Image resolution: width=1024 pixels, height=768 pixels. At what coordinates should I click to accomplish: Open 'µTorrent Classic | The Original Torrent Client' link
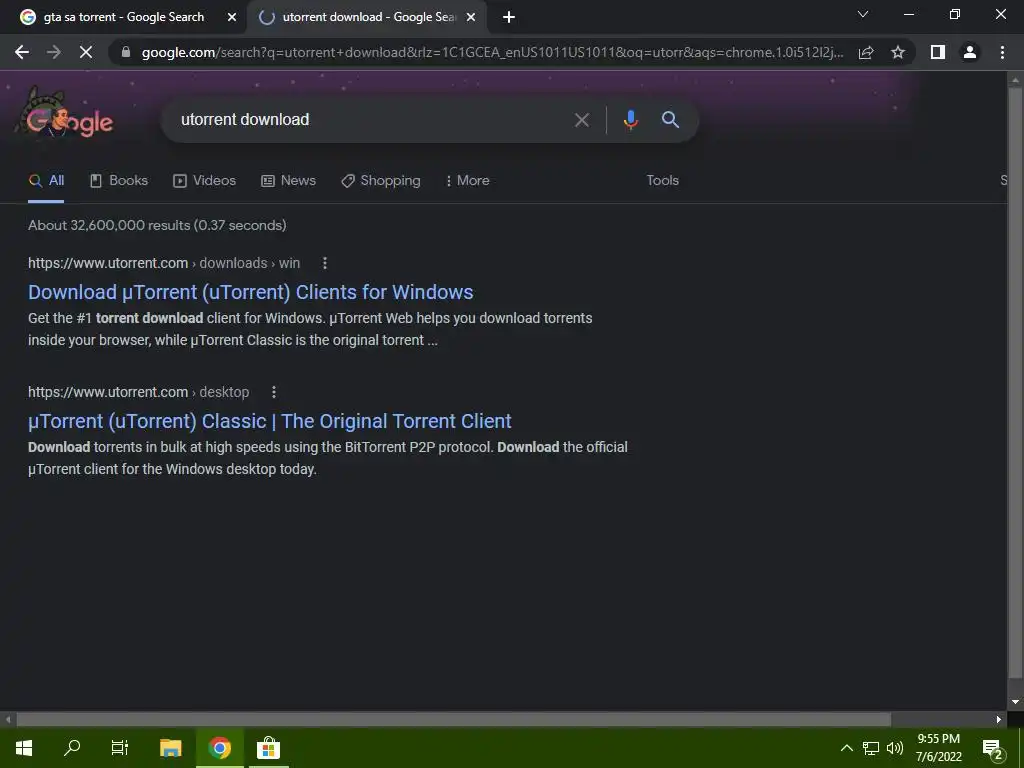(x=270, y=421)
